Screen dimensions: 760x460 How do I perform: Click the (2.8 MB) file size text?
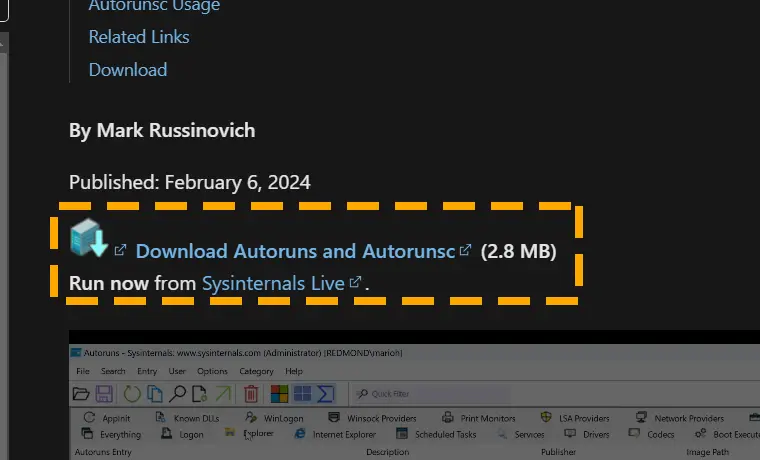(519, 251)
